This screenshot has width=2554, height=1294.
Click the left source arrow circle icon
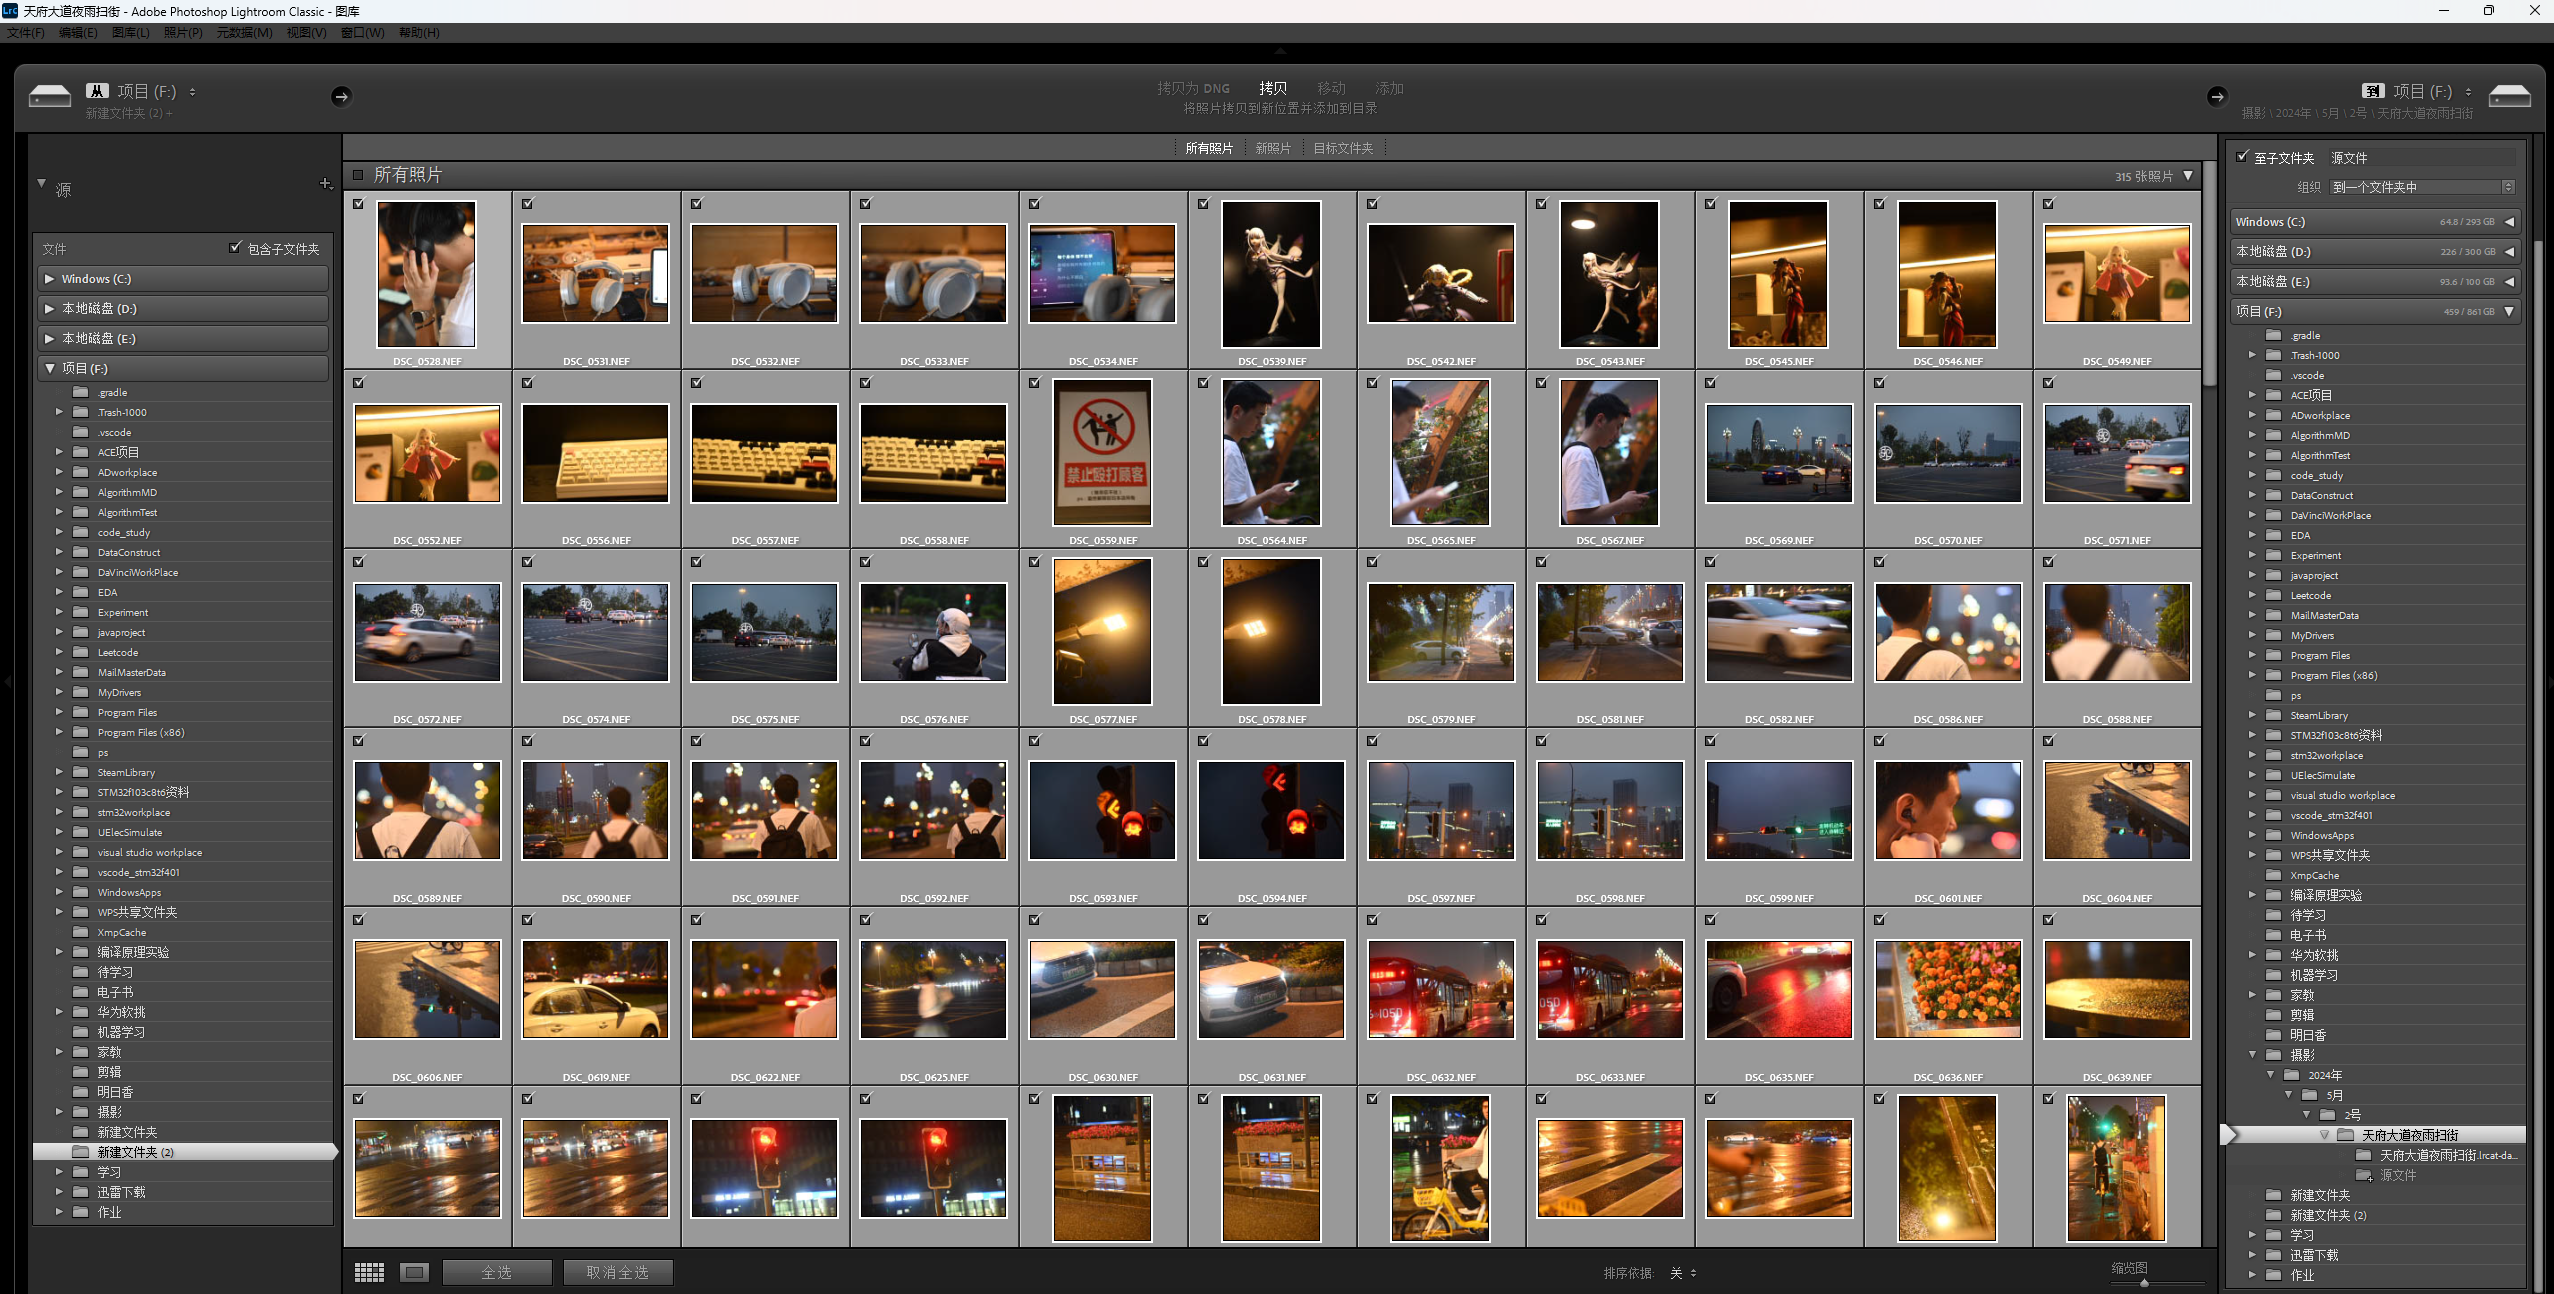(x=341, y=96)
